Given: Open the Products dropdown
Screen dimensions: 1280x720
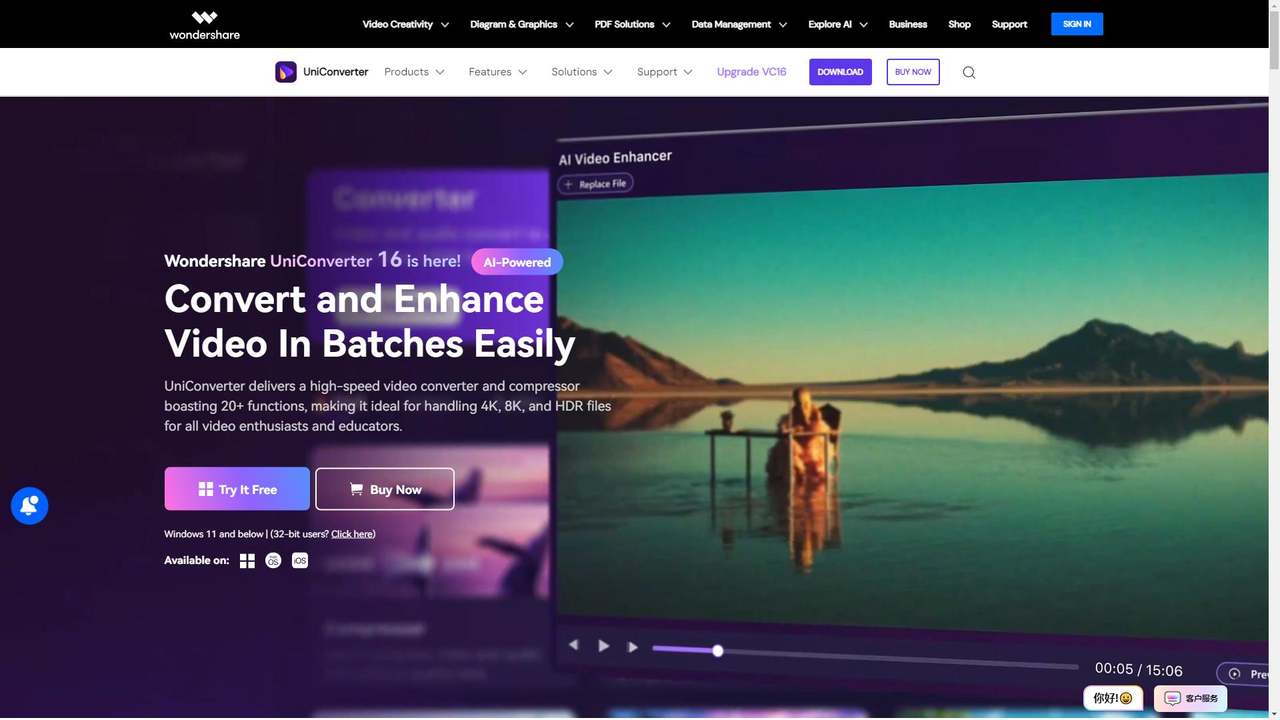Looking at the screenshot, I should click(414, 72).
